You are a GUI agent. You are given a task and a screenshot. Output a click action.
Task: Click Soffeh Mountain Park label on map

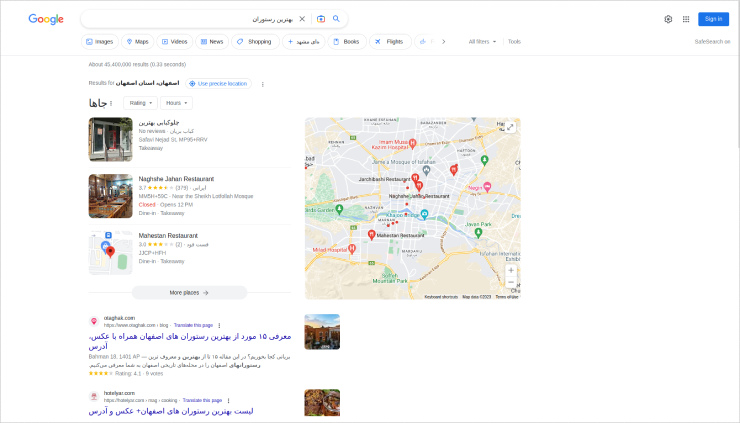(x=390, y=278)
